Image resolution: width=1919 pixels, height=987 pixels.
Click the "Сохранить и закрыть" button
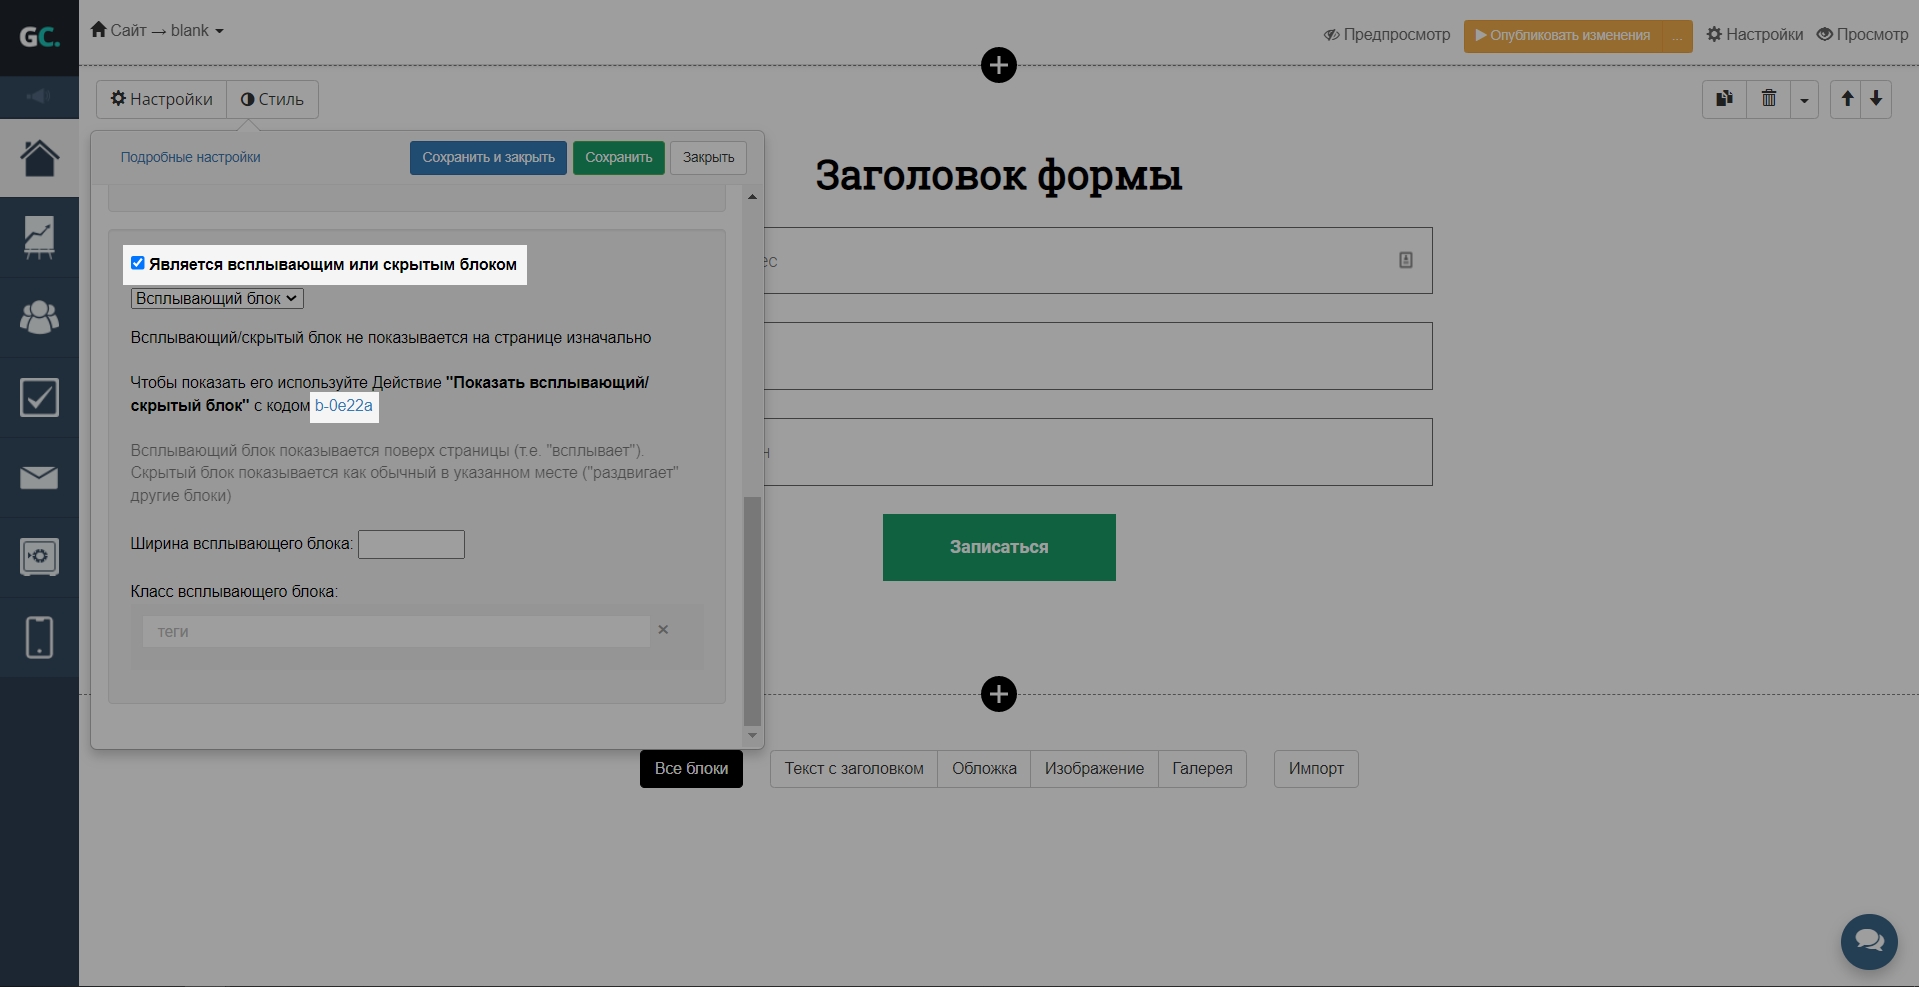coord(488,158)
